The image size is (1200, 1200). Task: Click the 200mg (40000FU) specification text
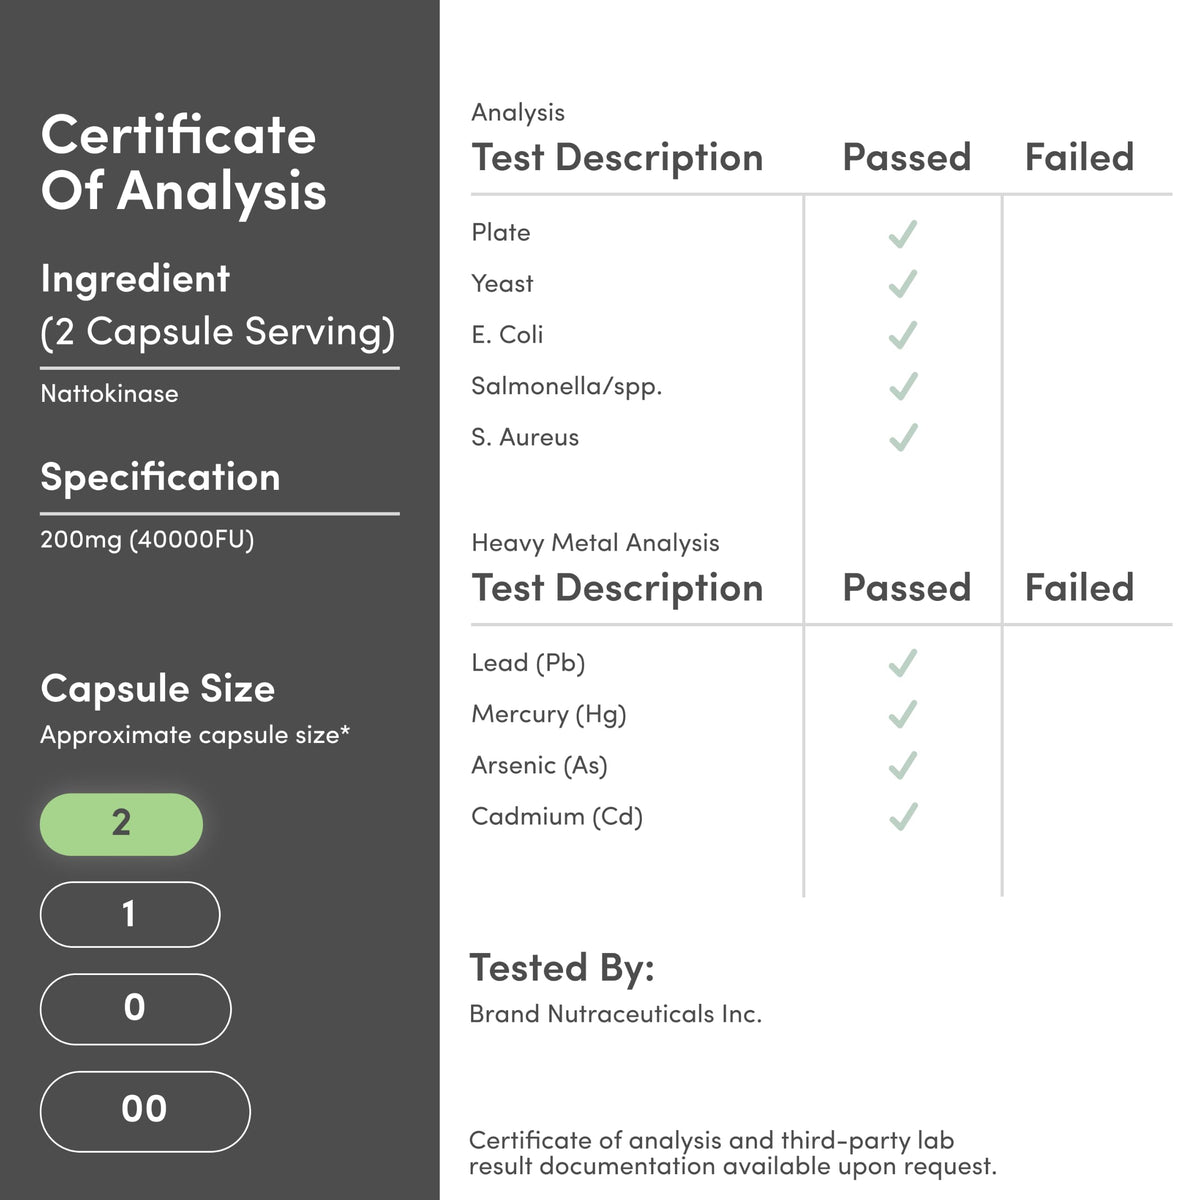tap(147, 540)
